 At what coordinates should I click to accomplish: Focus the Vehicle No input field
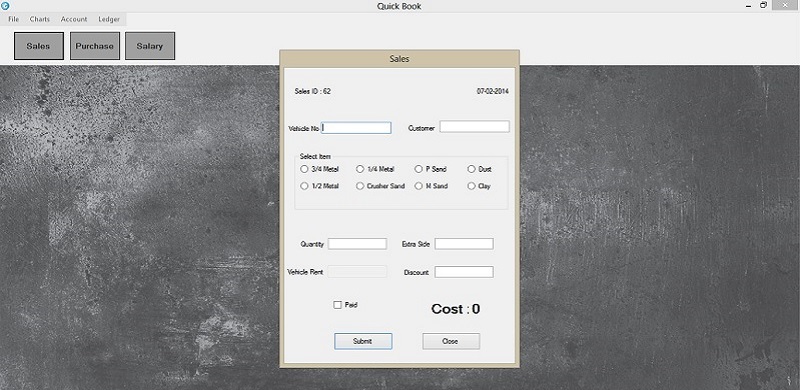coord(356,128)
